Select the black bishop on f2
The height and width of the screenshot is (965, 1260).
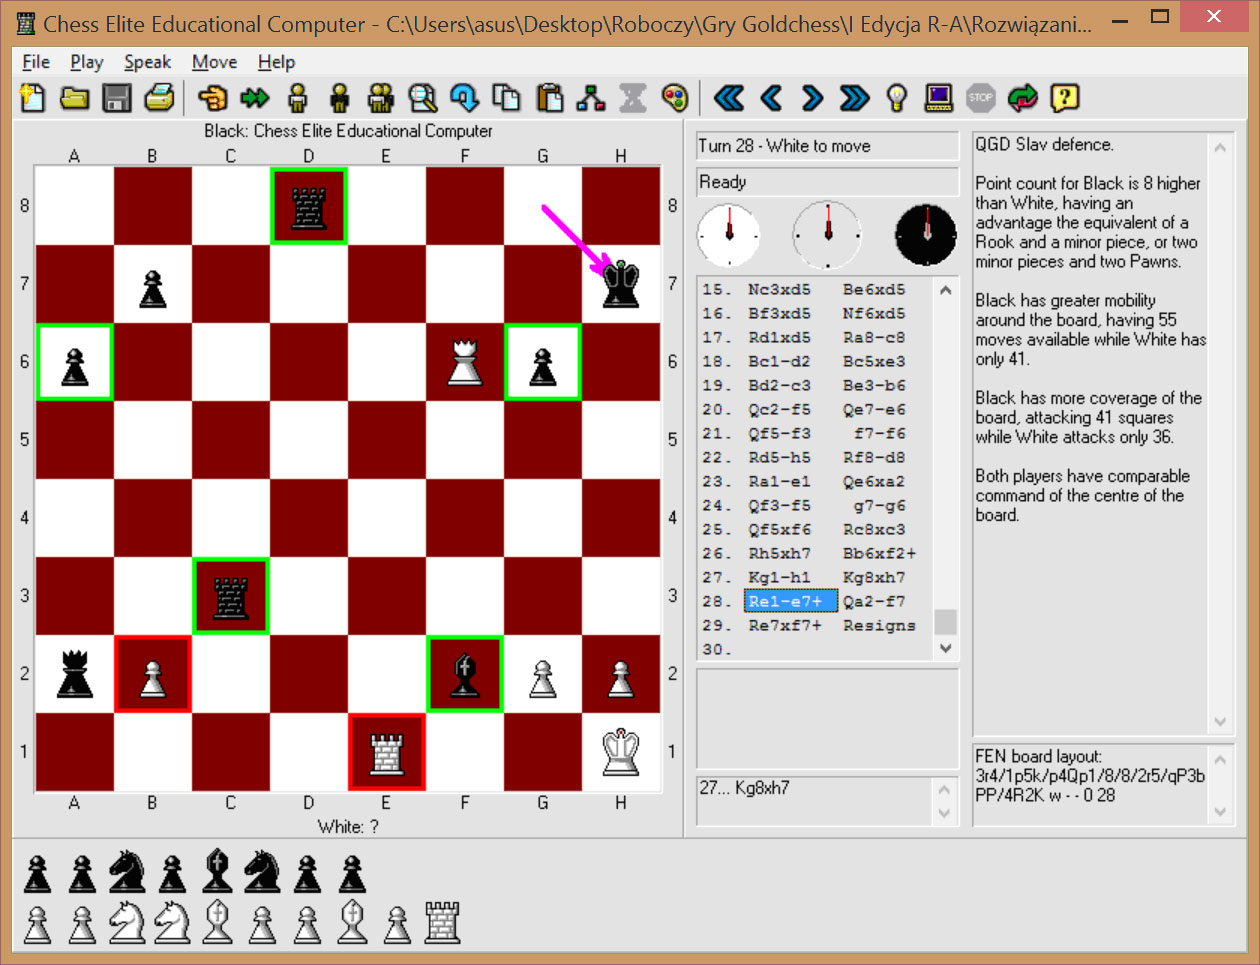point(465,674)
